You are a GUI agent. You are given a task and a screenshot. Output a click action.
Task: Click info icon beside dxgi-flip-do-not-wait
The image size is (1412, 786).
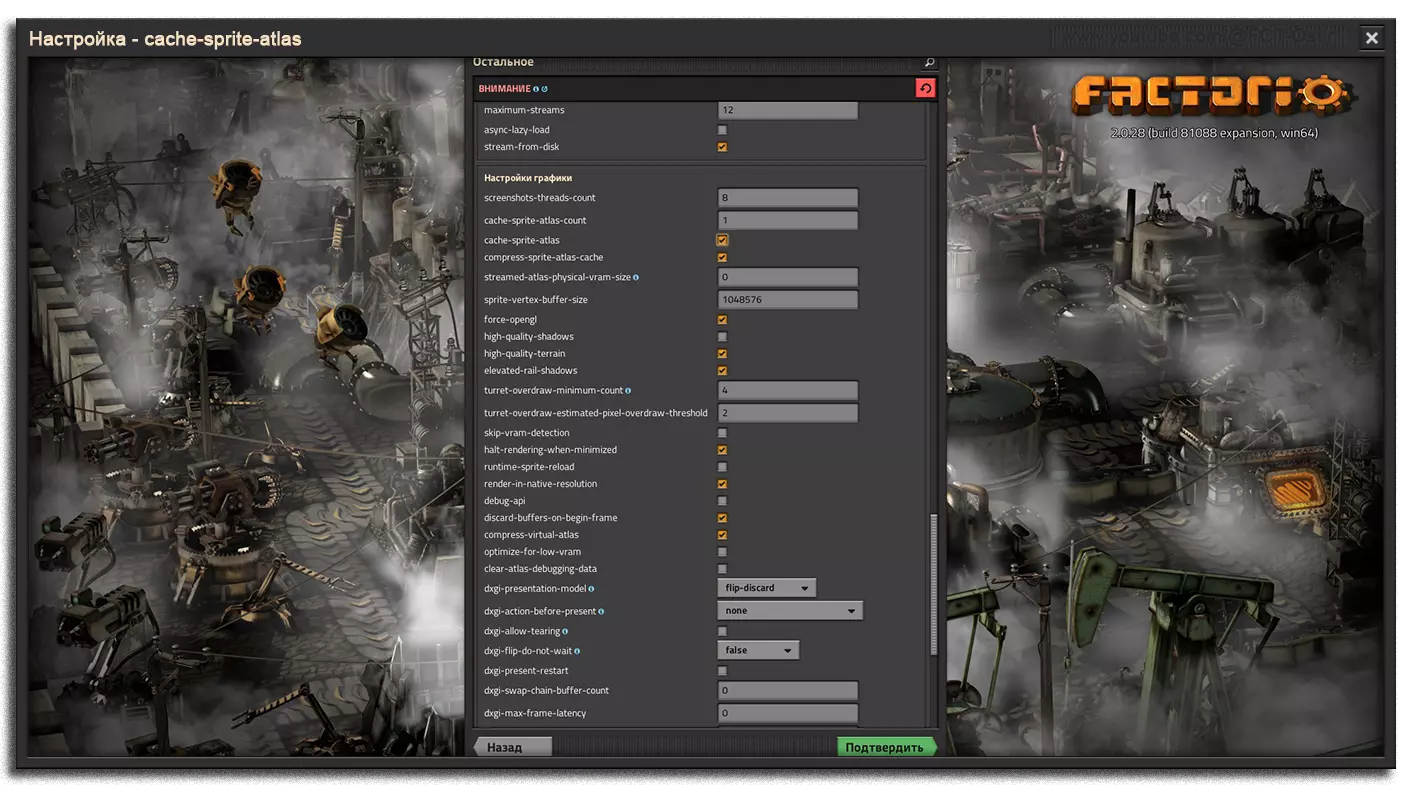(x=577, y=651)
